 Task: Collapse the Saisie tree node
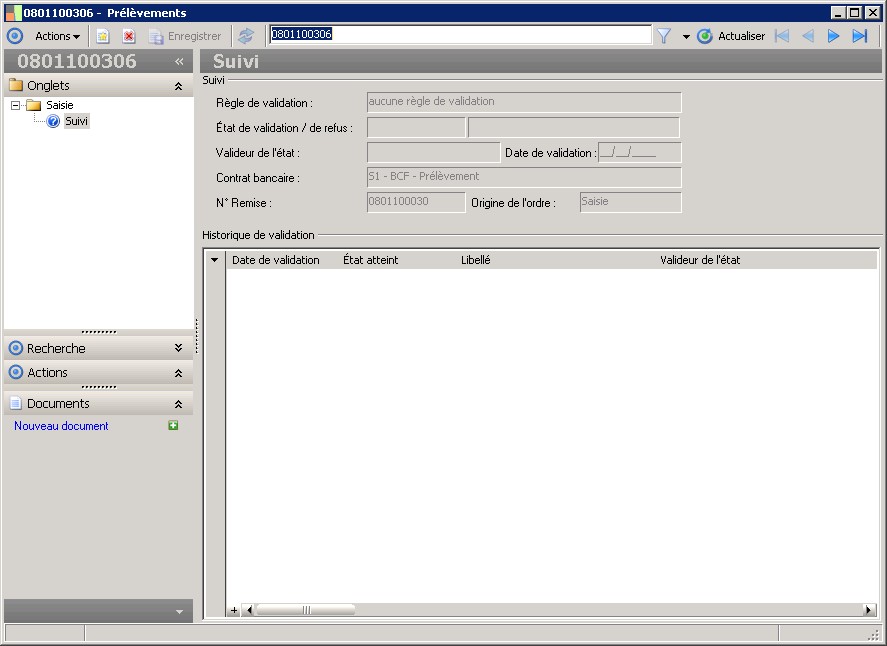15,105
